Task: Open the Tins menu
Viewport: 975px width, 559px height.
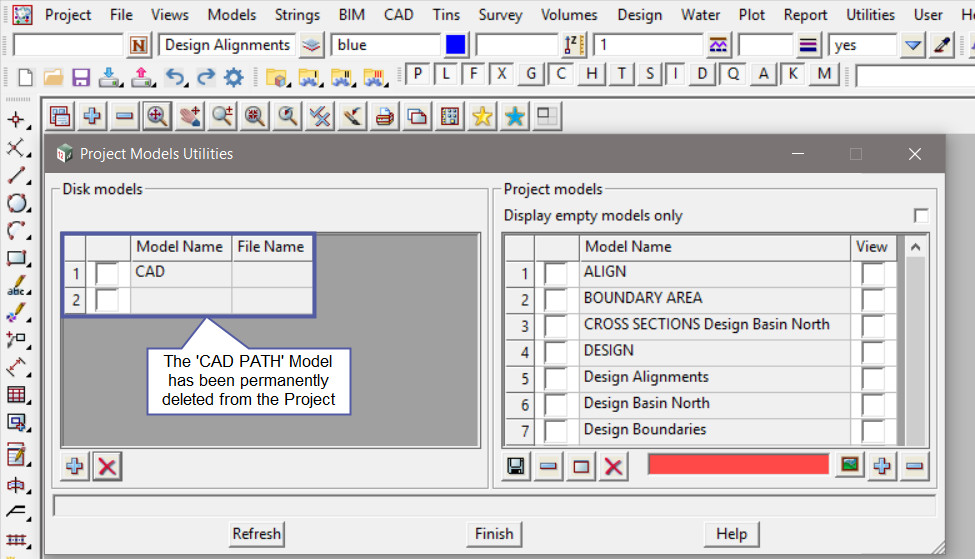Action: click(446, 15)
